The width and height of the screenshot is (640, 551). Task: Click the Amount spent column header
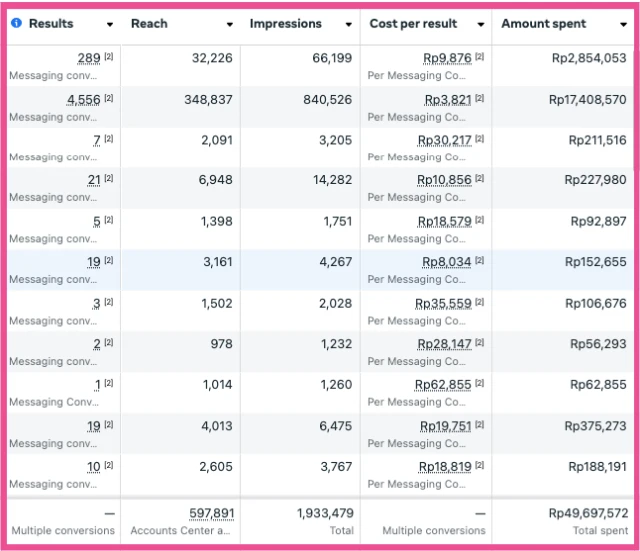click(544, 24)
